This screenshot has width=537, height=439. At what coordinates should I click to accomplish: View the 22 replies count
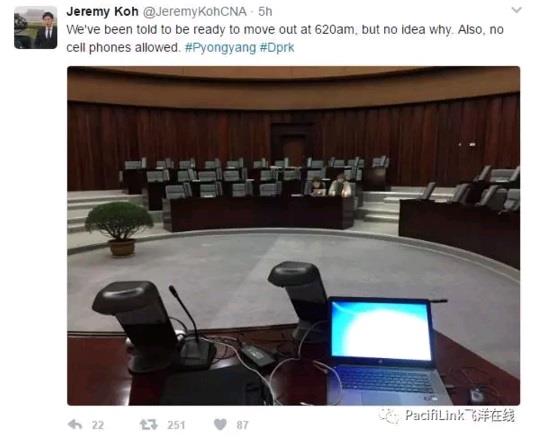click(x=98, y=425)
